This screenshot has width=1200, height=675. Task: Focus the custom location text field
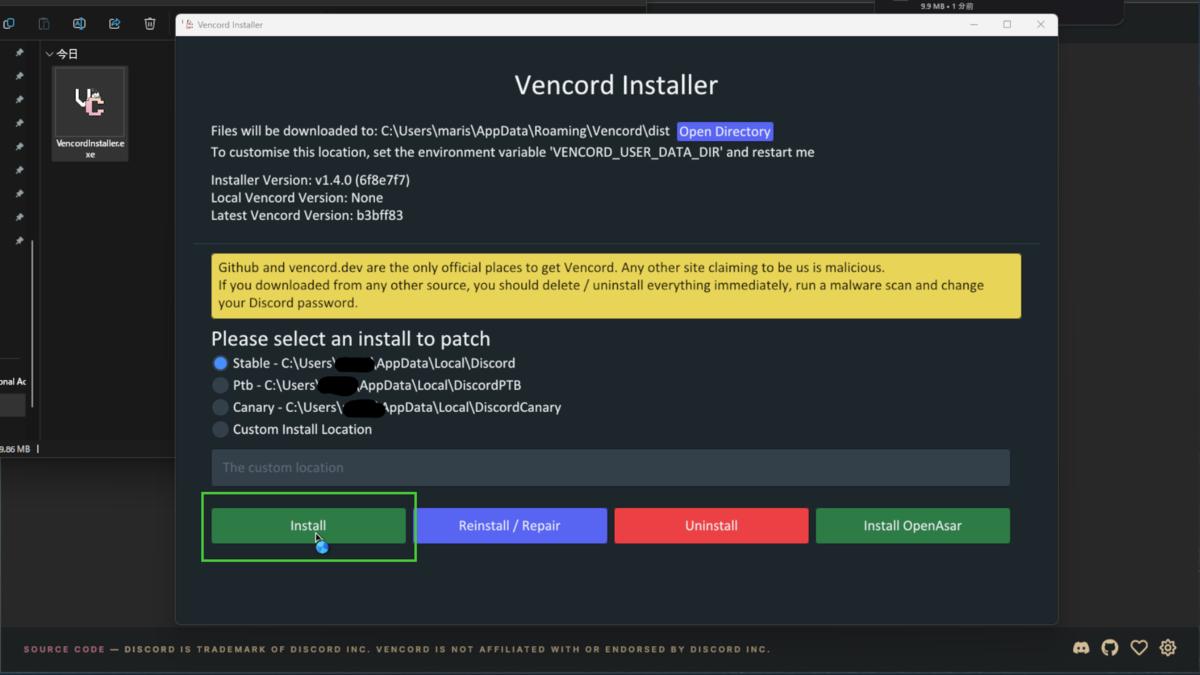pos(610,467)
